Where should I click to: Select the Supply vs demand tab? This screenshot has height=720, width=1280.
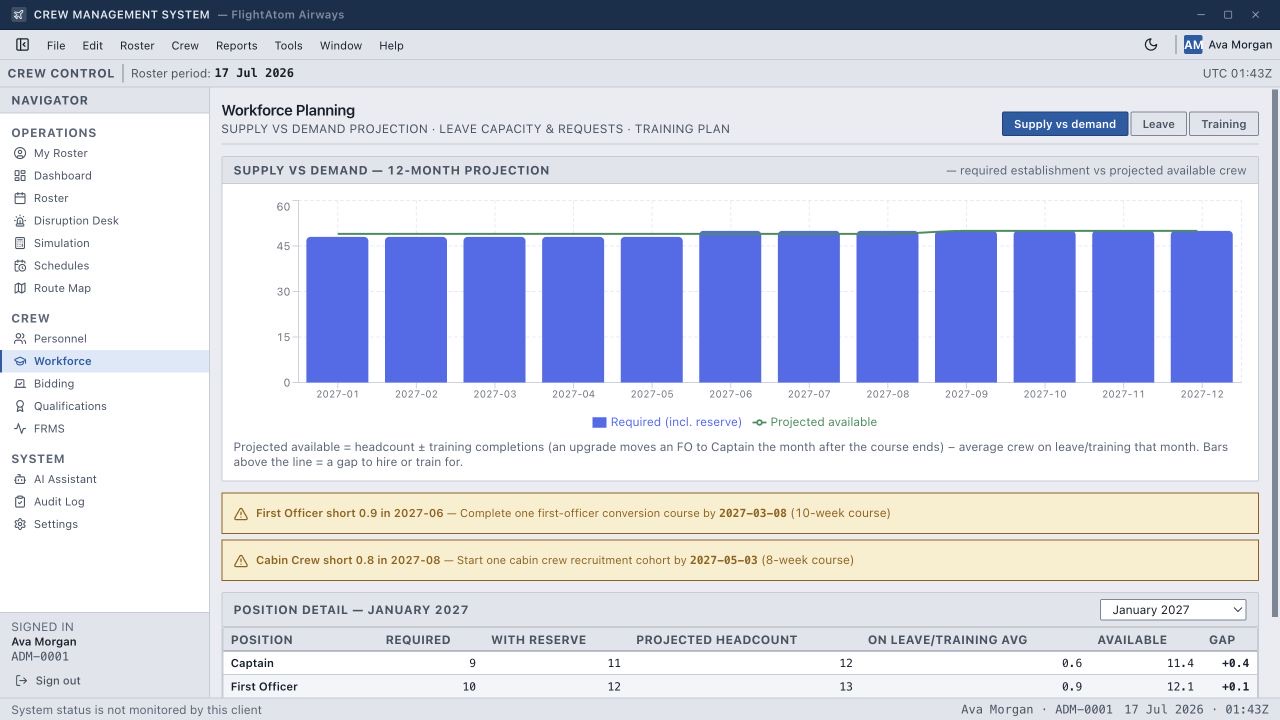coord(1065,124)
